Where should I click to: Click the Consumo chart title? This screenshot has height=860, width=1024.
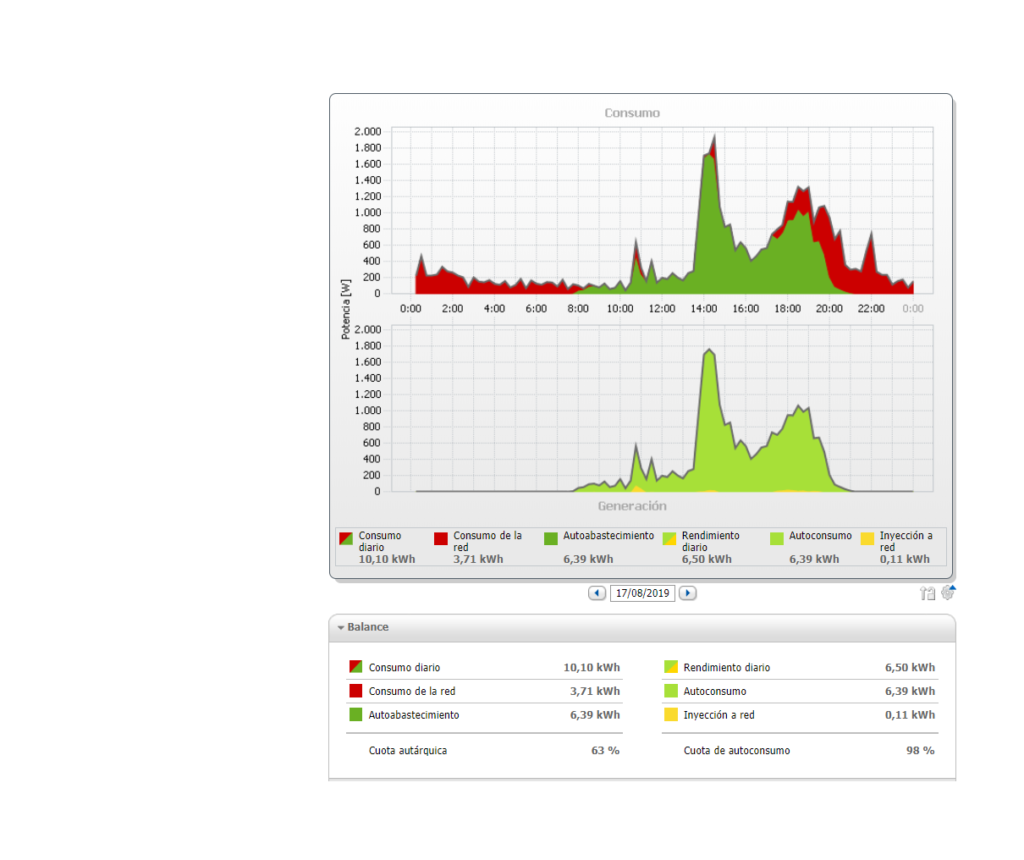pos(632,113)
